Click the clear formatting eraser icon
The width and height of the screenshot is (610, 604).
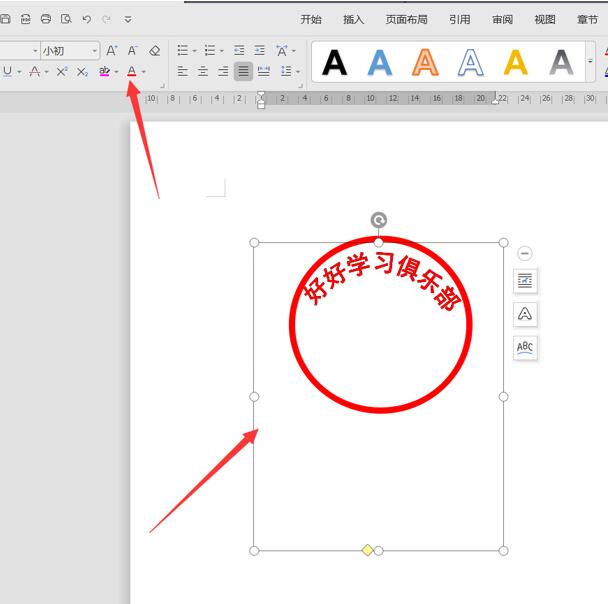pyautogui.click(x=154, y=51)
